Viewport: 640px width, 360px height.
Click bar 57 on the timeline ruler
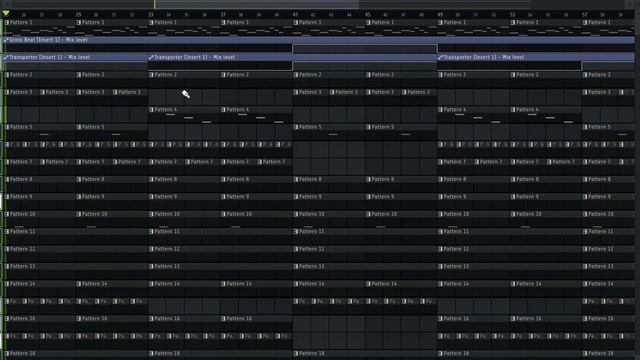584,15
